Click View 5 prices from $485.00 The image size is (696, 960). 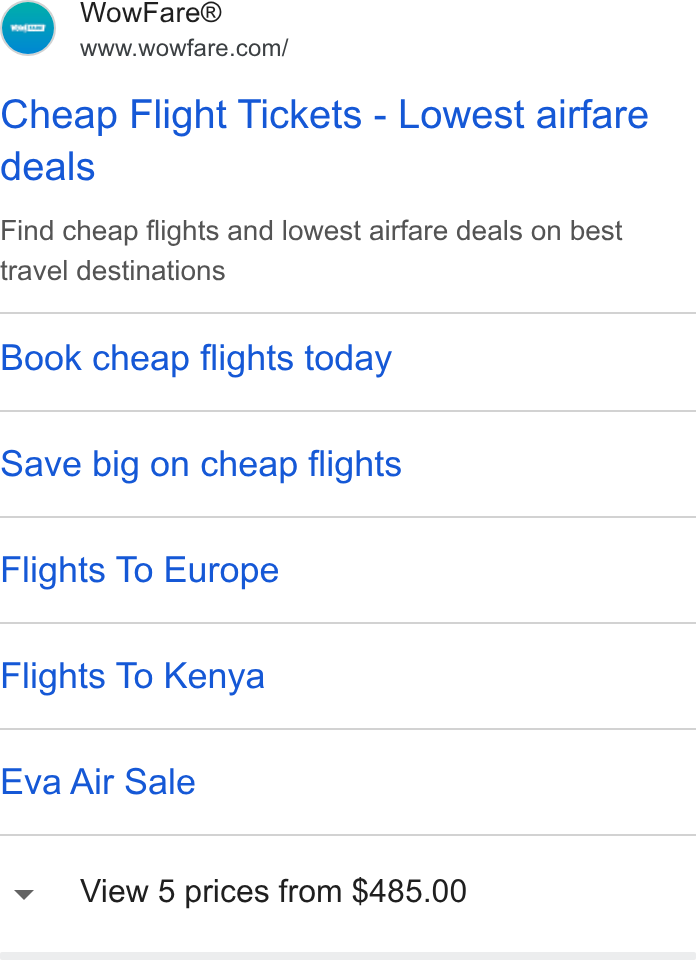coord(273,891)
